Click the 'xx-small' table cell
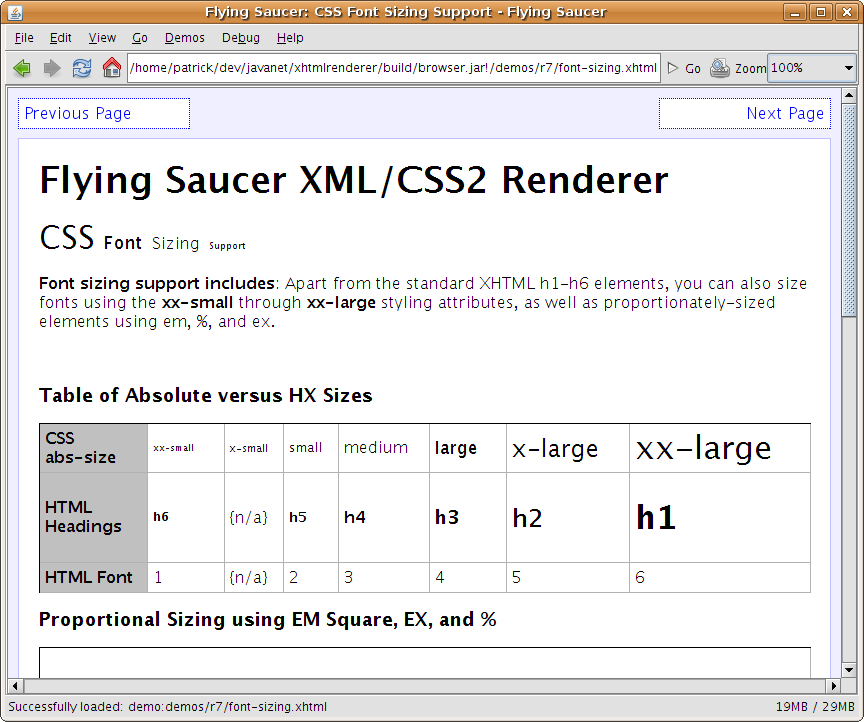This screenshot has height=722, width=864. (186, 448)
